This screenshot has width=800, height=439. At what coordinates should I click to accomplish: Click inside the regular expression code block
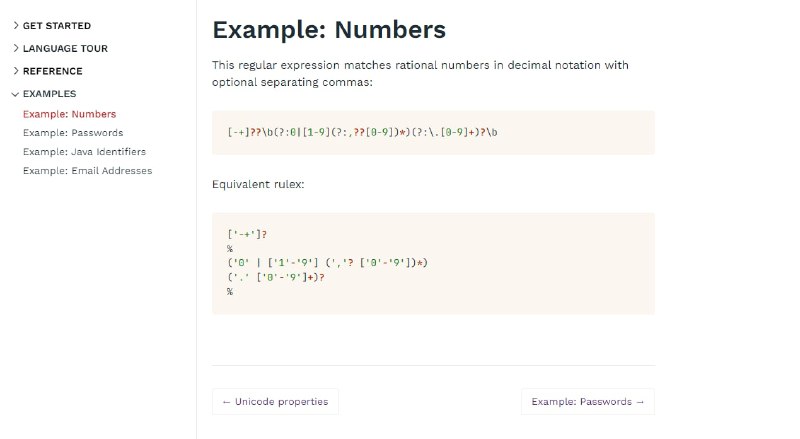coord(433,132)
